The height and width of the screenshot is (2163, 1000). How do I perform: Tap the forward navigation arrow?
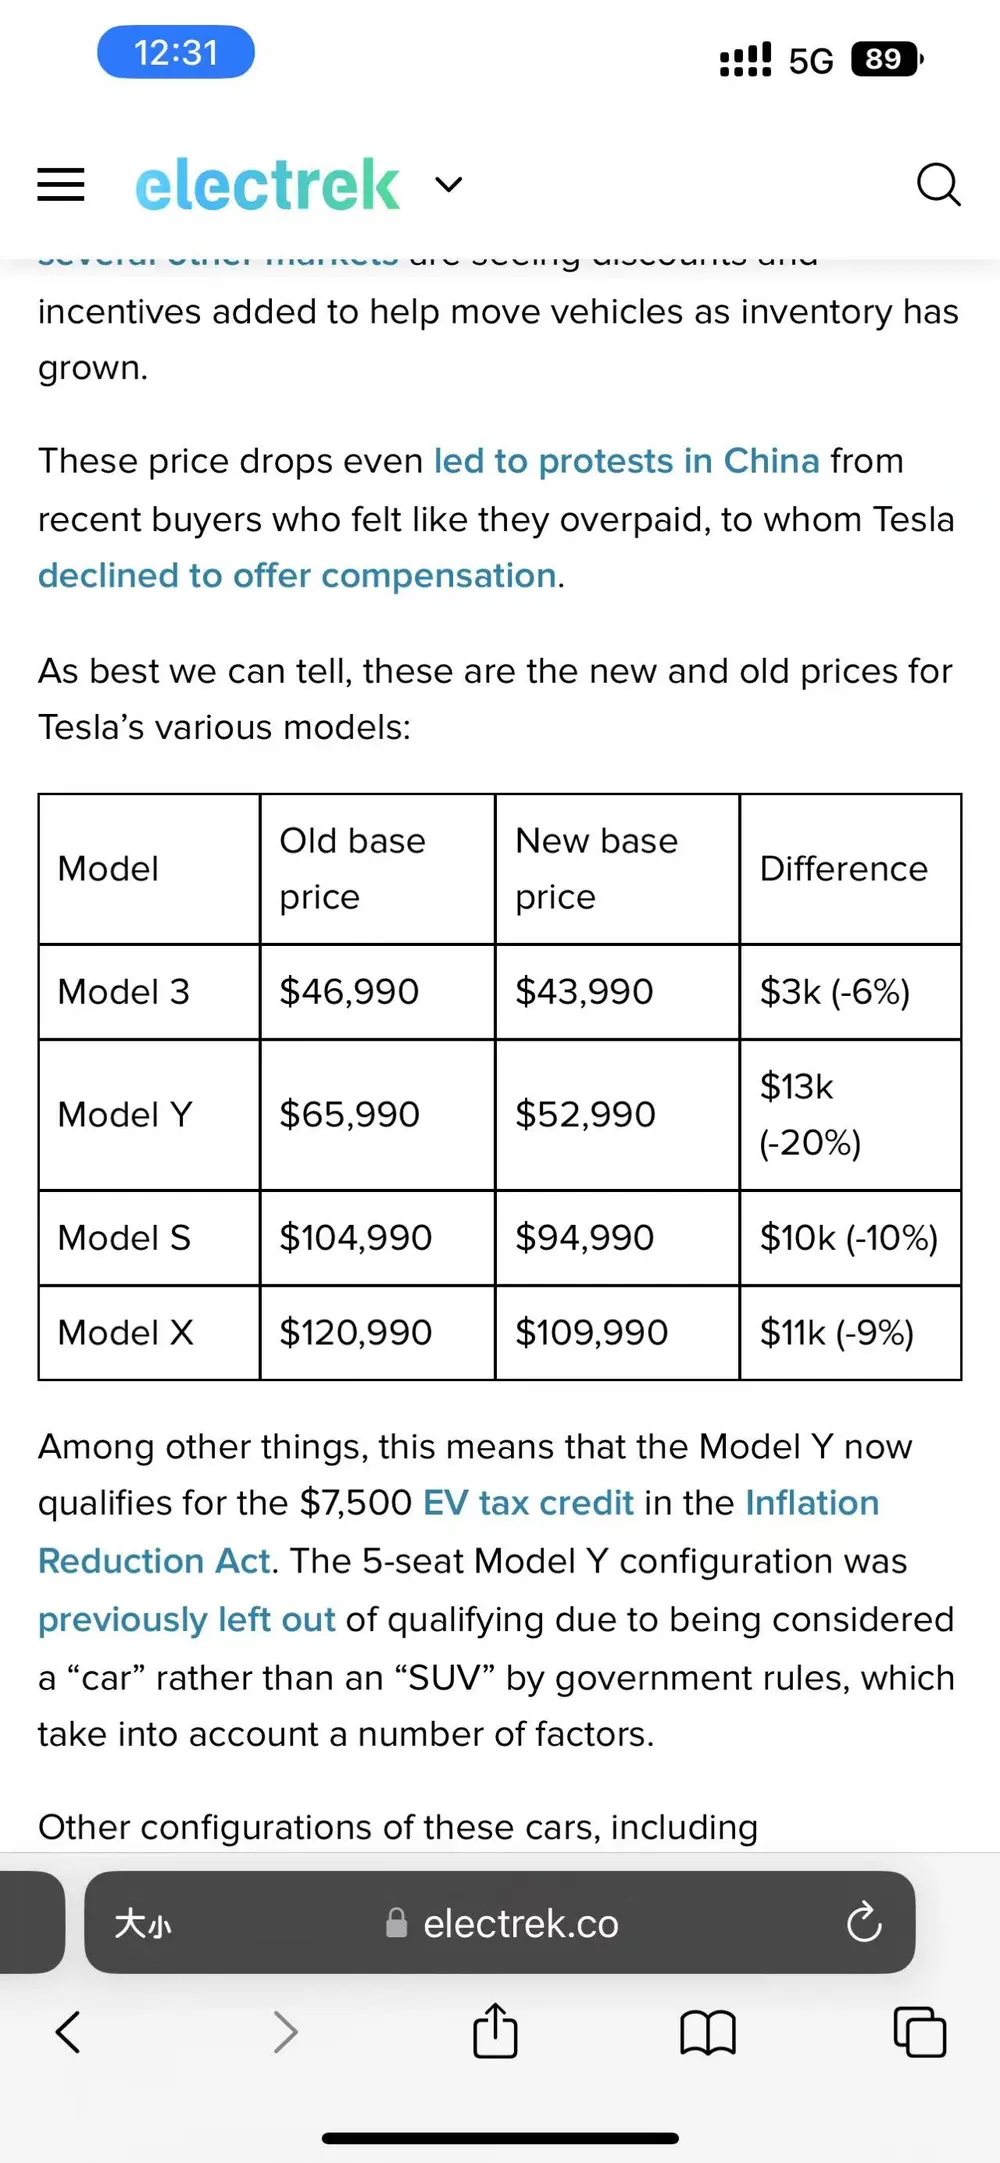[285, 2032]
